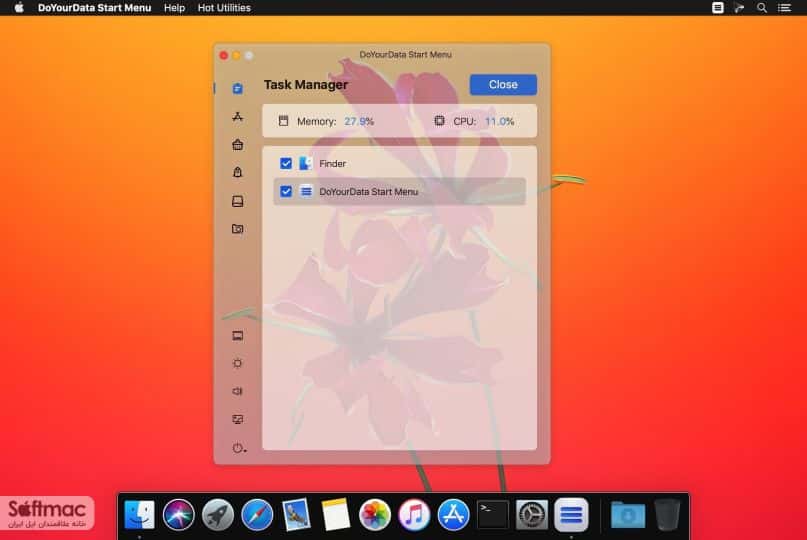Image resolution: width=807 pixels, height=540 pixels.
Task: Select the camera folder sidebar icon
Action: click(237, 229)
